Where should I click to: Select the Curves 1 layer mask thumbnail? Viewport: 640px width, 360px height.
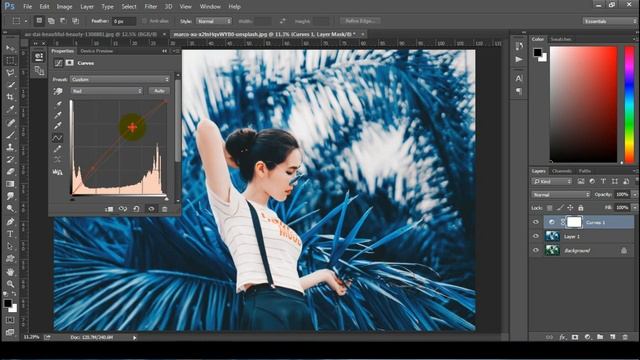point(574,222)
